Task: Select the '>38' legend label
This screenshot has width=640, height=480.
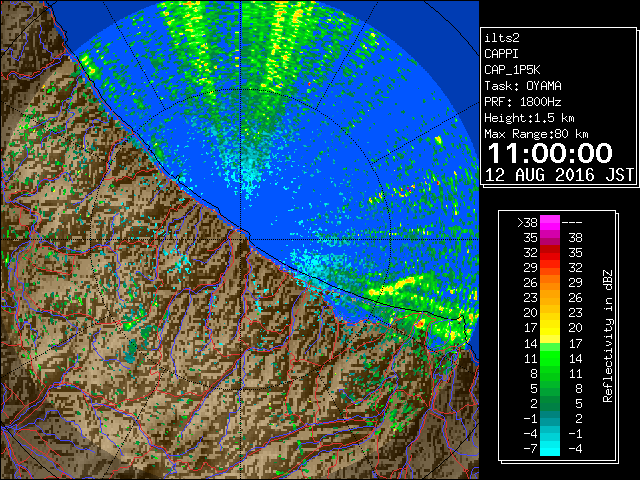Action: coord(527,223)
